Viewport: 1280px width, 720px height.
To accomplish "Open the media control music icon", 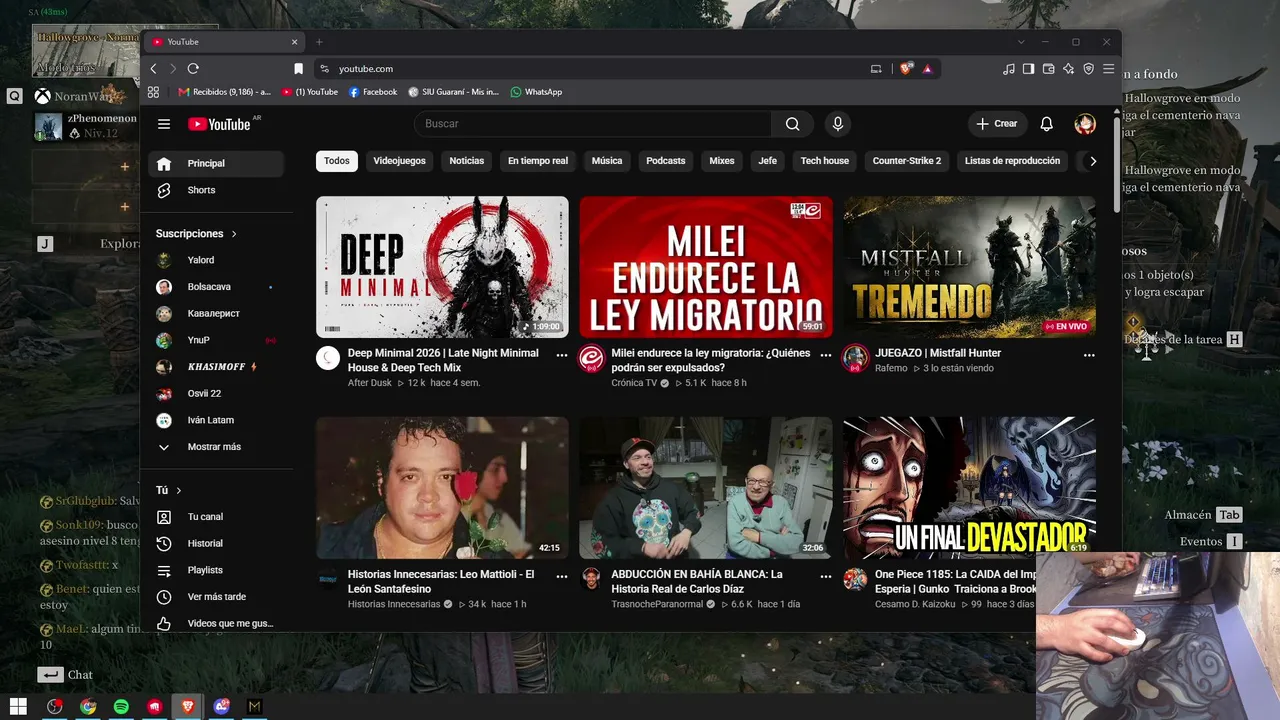I will pos(1009,69).
